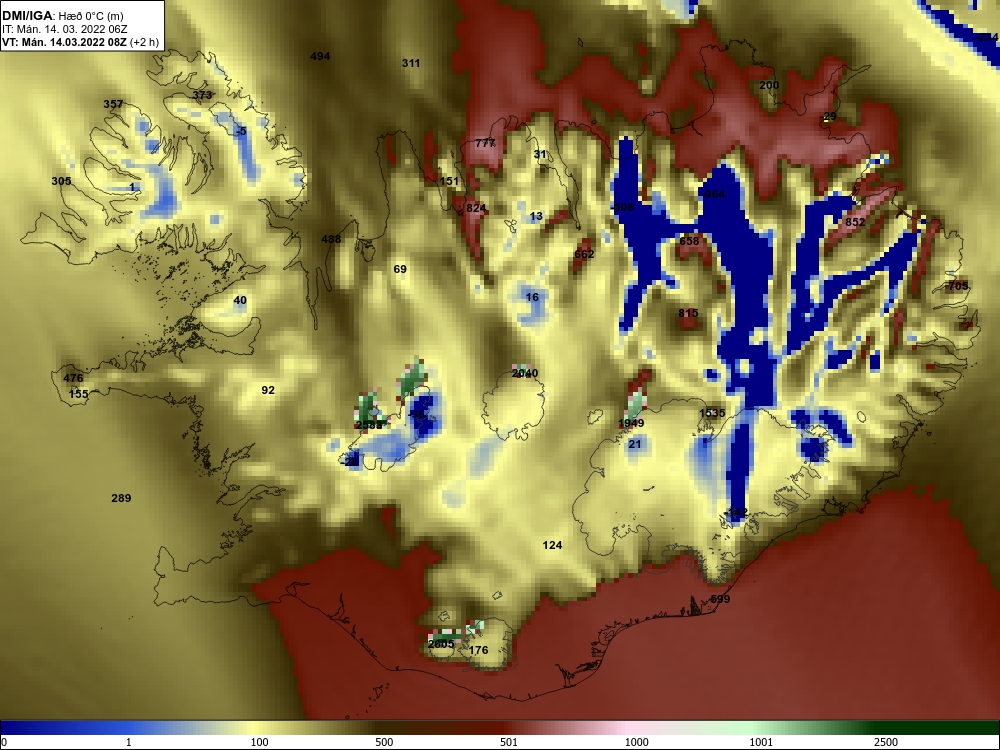Click the 100 label on the color scale
This screenshot has width=1000, height=750.
point(260,742)
